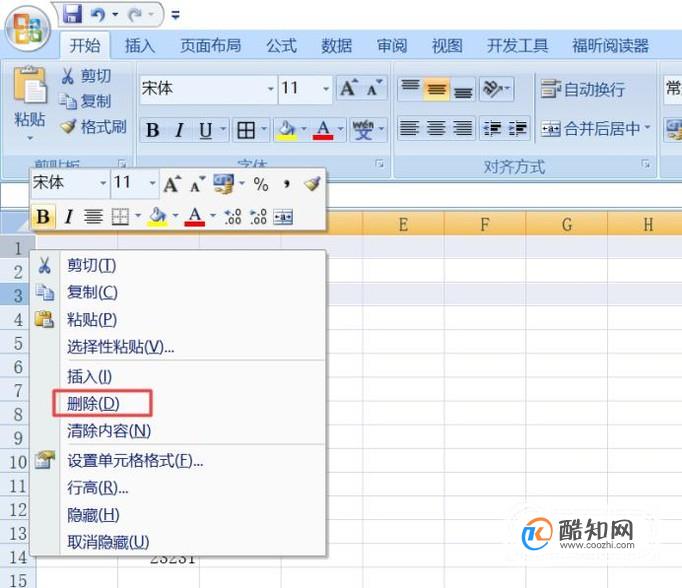682x588 pixels.
Task: Switch to the 页面布局 ribbon tab
Action: [211, 45]
